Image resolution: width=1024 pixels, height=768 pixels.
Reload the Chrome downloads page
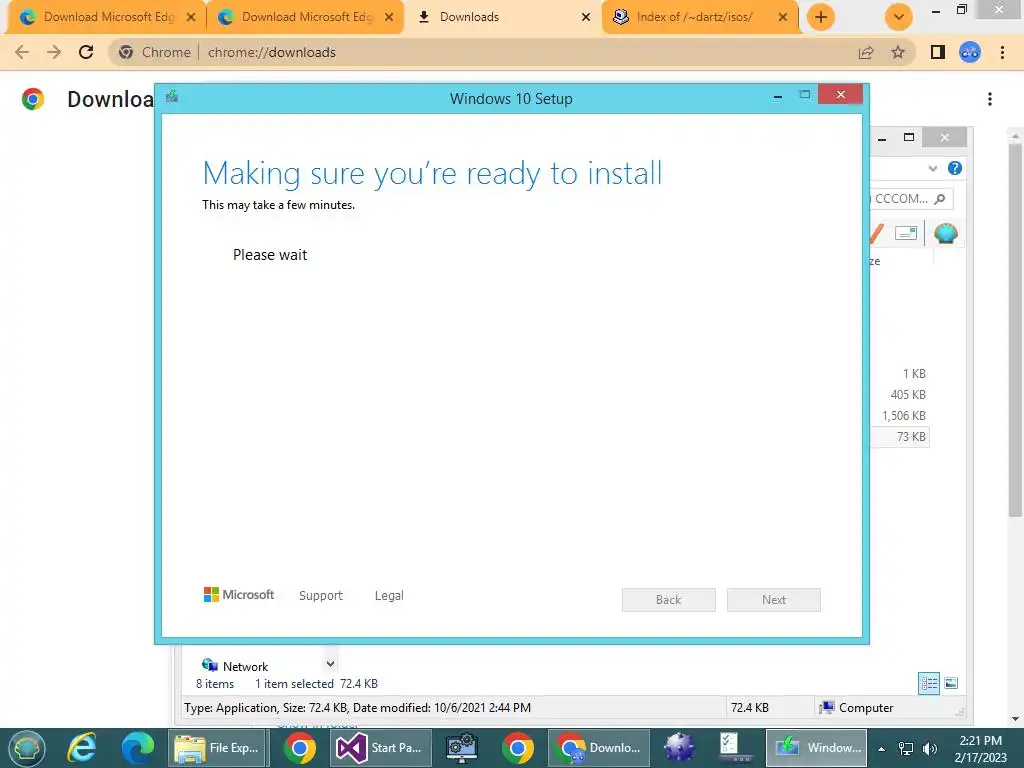[86, 52]
